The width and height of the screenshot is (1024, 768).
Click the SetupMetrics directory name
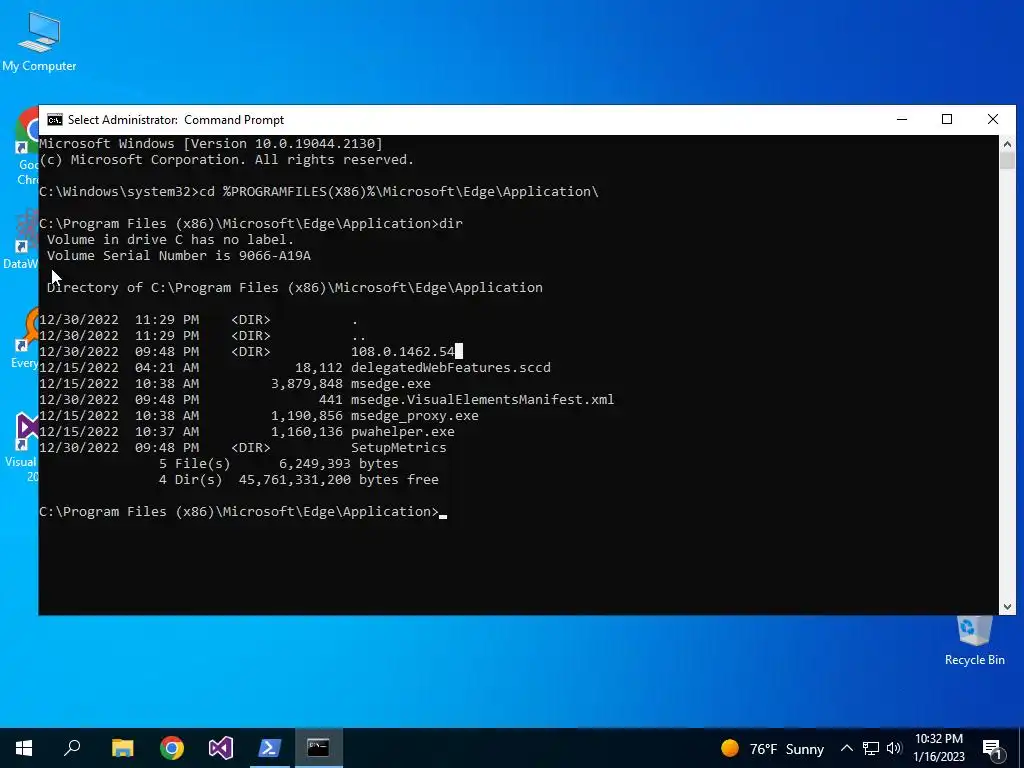398,448
